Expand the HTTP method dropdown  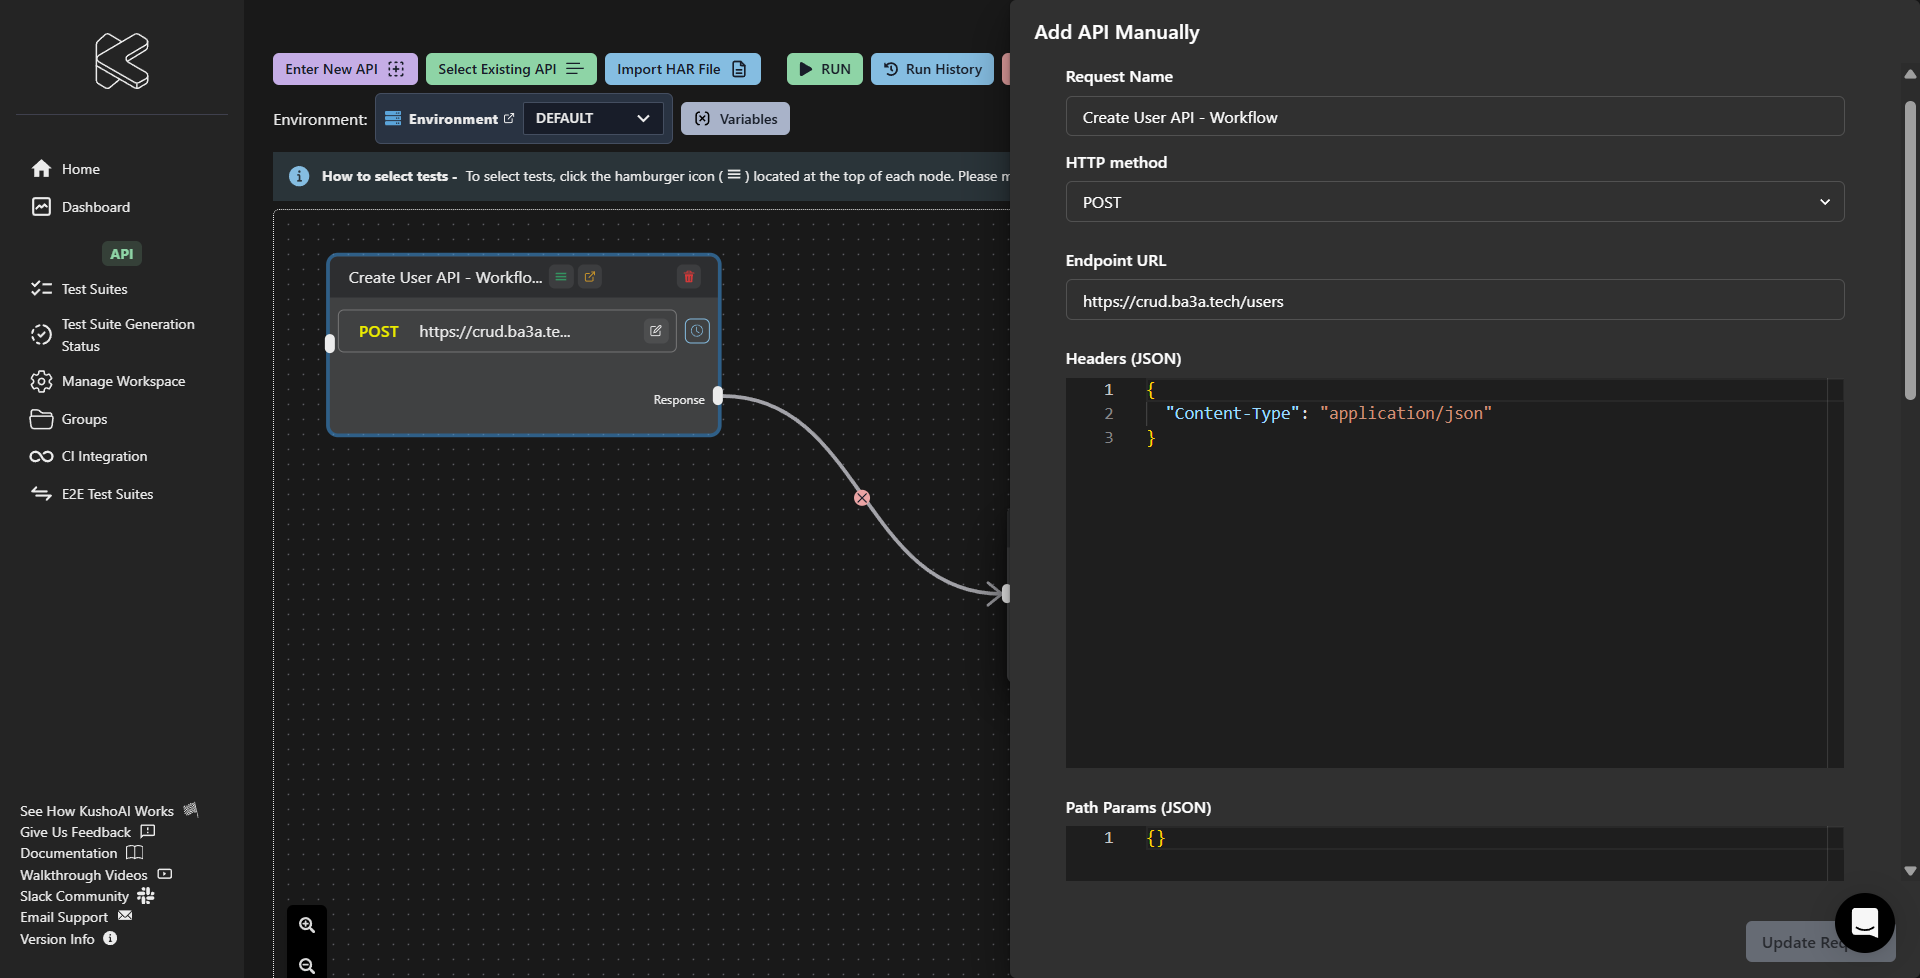1454,202
